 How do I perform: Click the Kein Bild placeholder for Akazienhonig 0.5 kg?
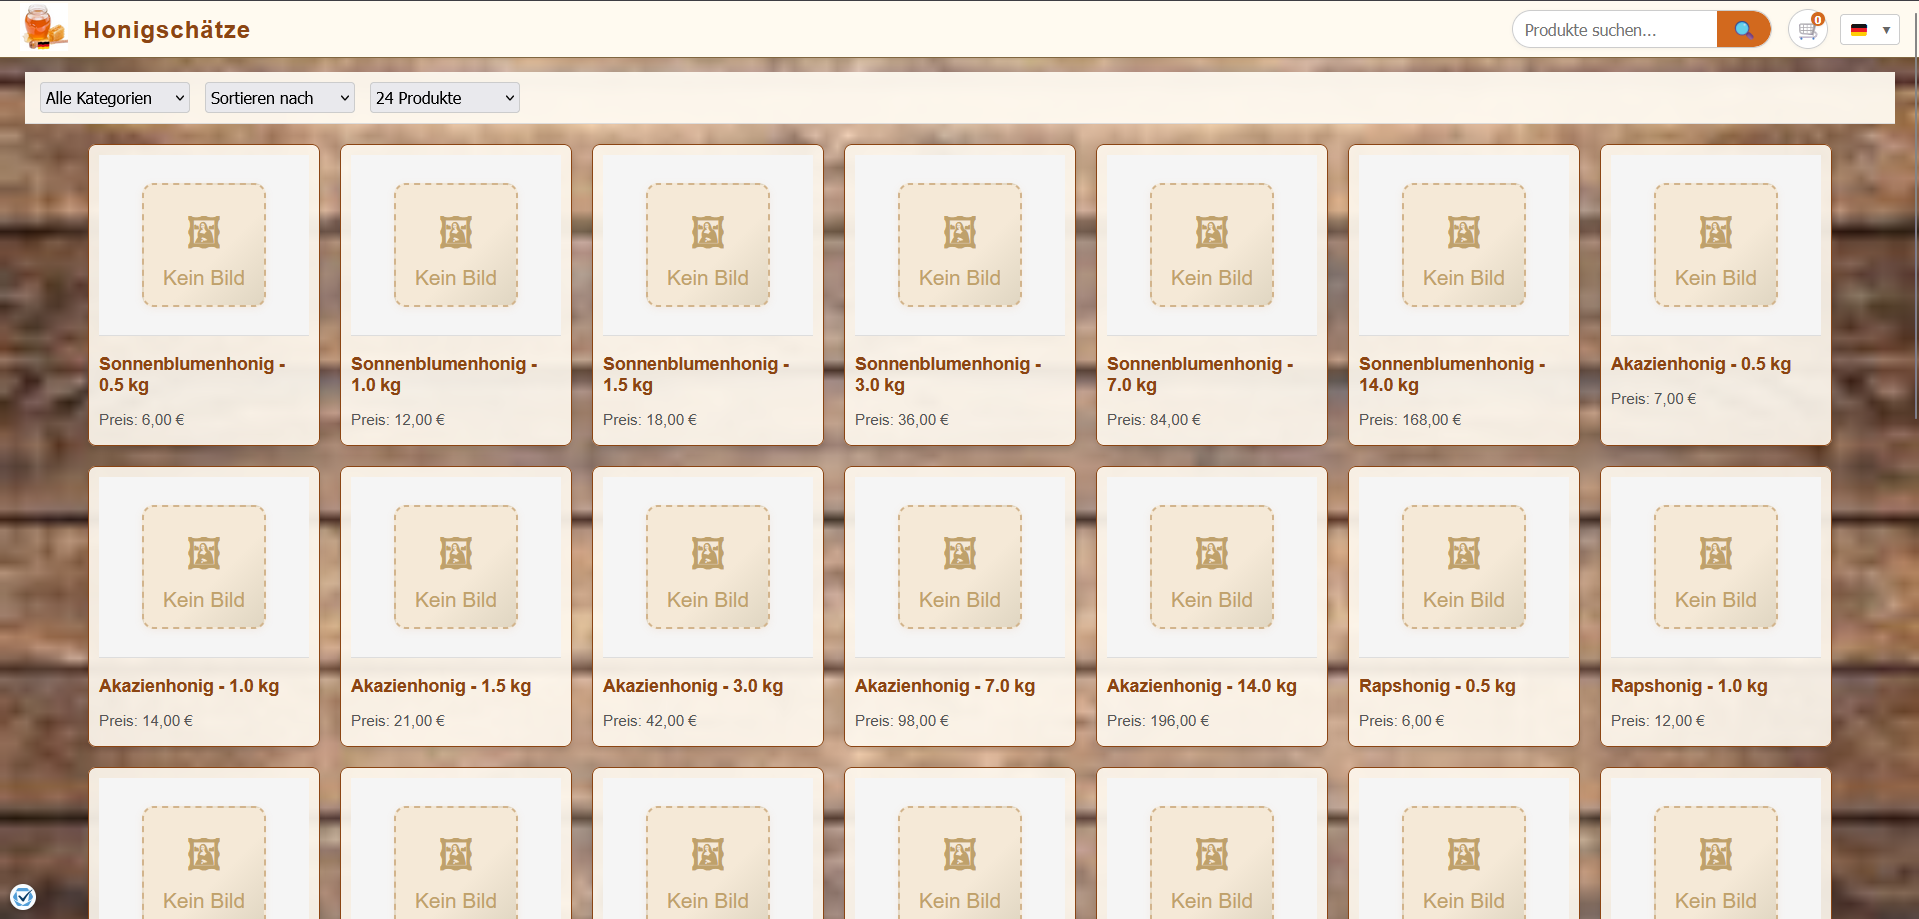pos(1715,245)
